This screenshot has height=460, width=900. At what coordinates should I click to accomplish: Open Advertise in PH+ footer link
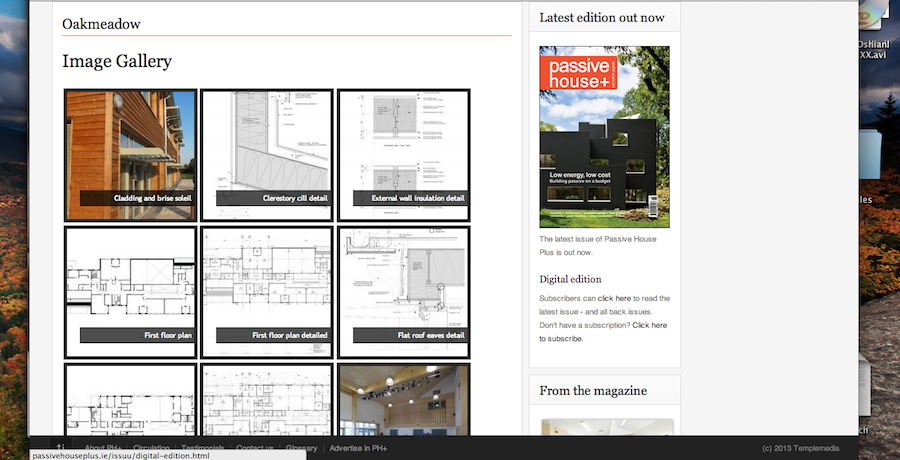(358, 448)
